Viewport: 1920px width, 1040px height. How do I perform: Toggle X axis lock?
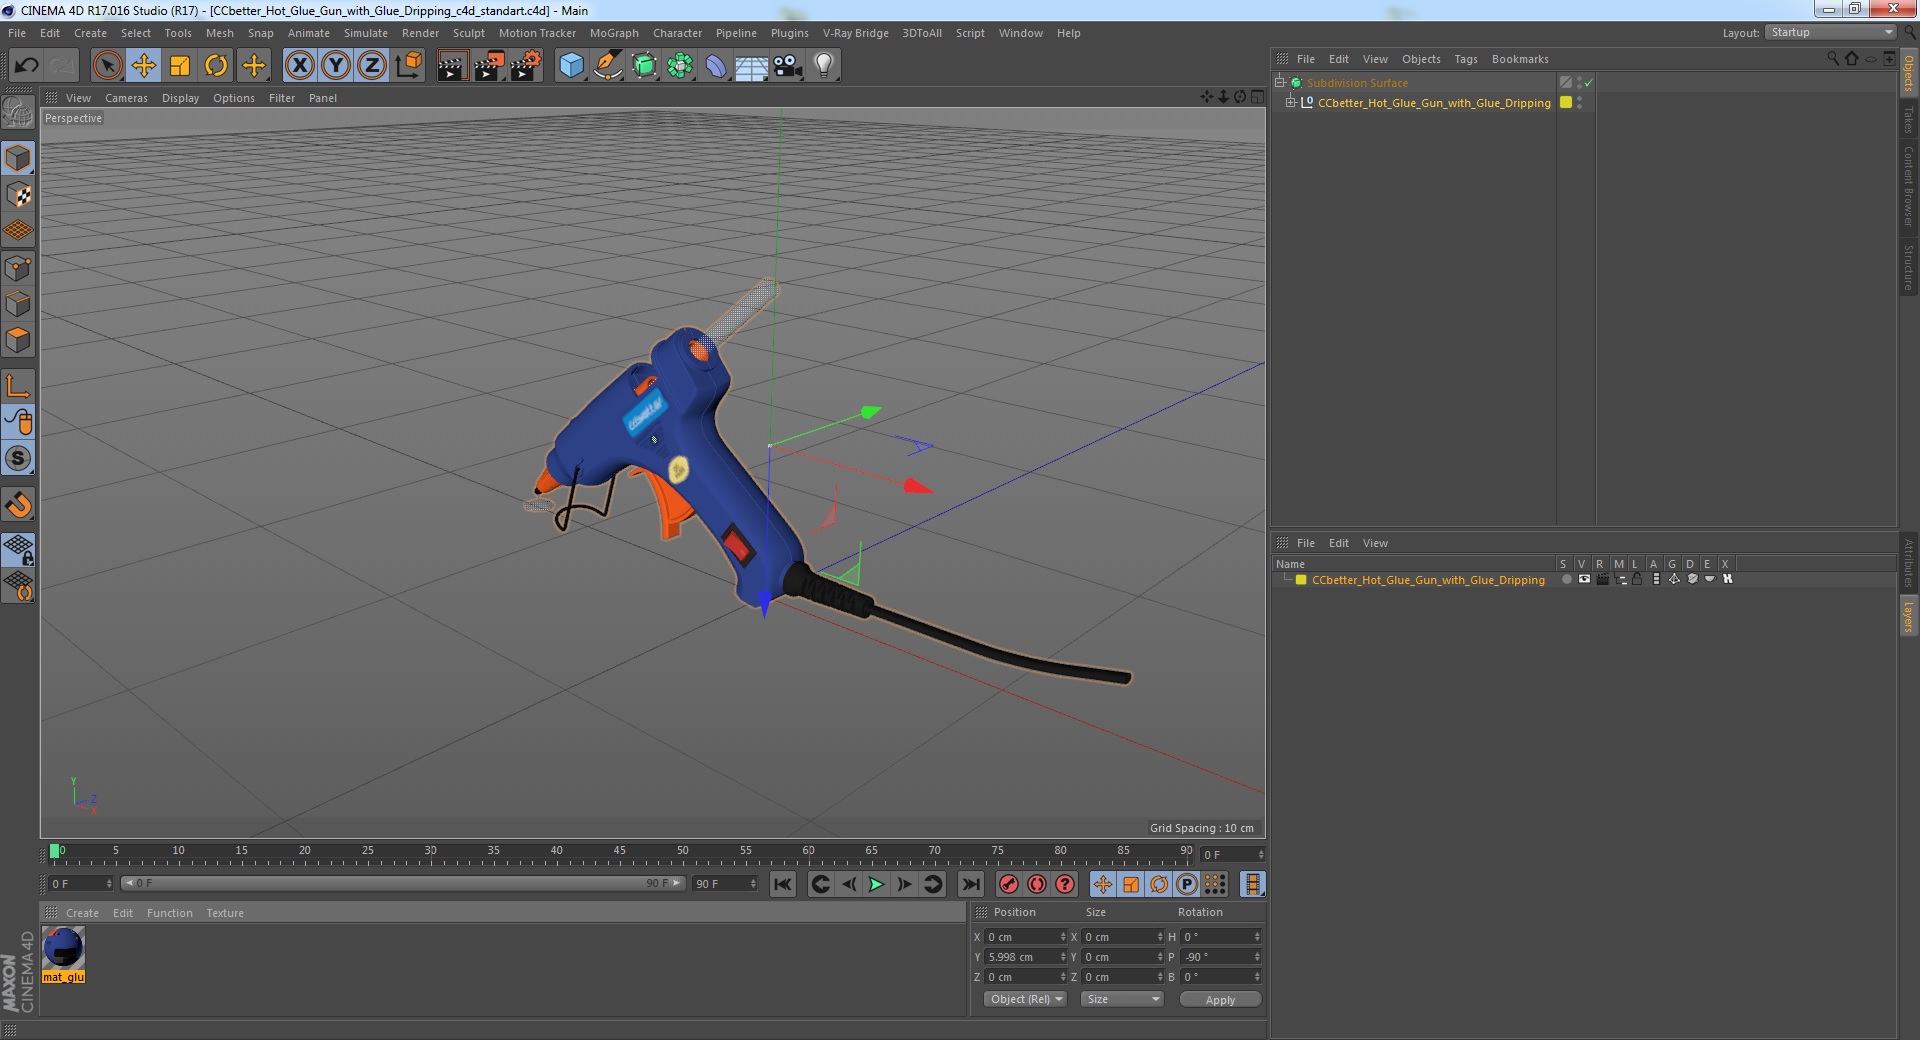coord(299,66)
